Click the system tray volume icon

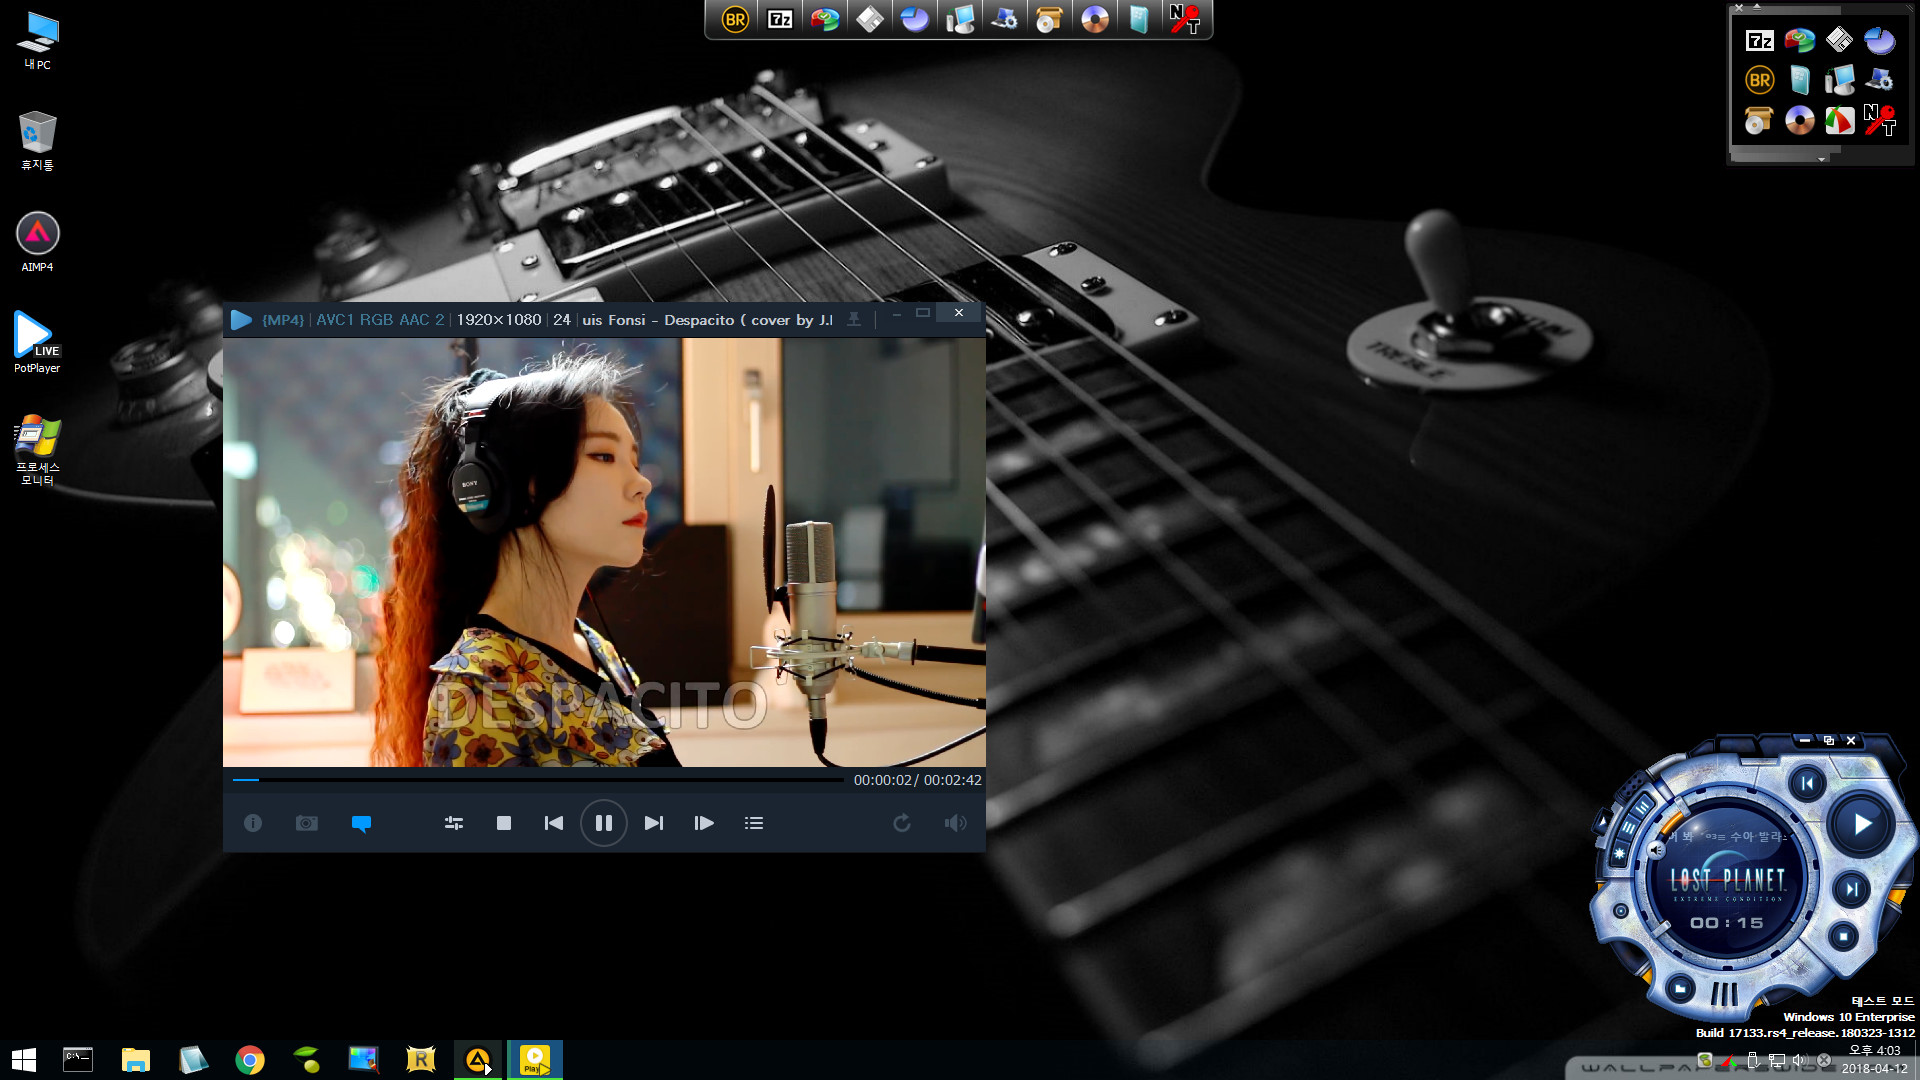coord(1800,1060)
